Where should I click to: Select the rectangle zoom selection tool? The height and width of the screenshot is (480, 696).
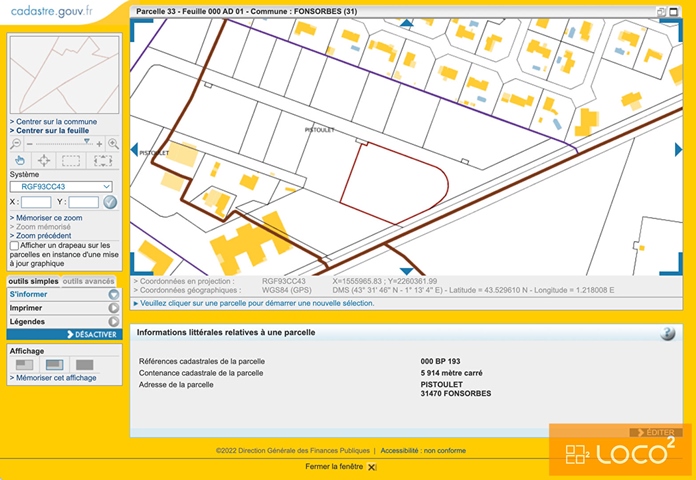(71, 160)
